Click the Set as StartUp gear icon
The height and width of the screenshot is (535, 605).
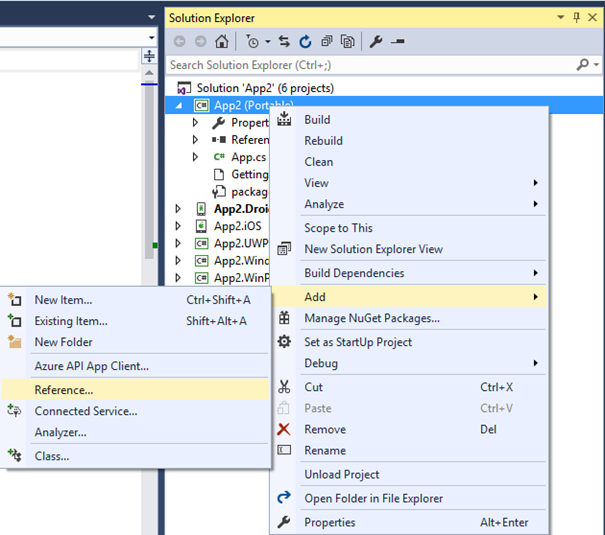coord(284,341)
